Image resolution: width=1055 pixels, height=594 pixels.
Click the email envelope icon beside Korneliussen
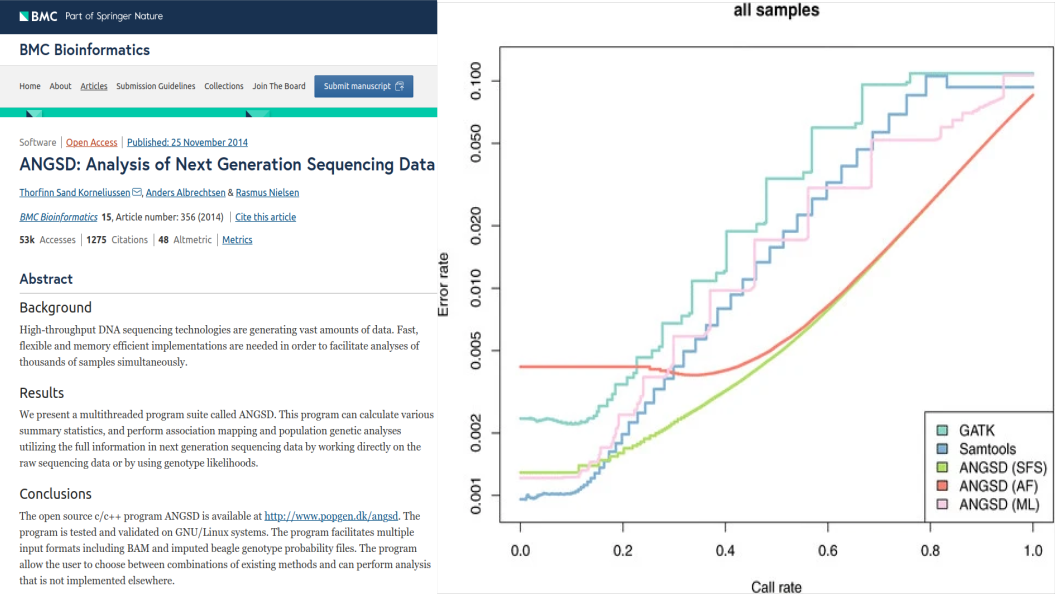click(138, 193)
